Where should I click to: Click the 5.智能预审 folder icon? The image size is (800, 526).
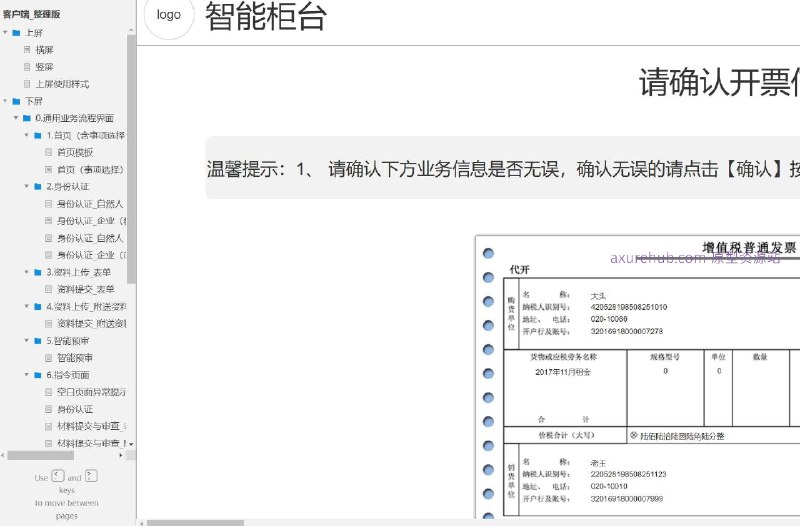pos(38,341)
